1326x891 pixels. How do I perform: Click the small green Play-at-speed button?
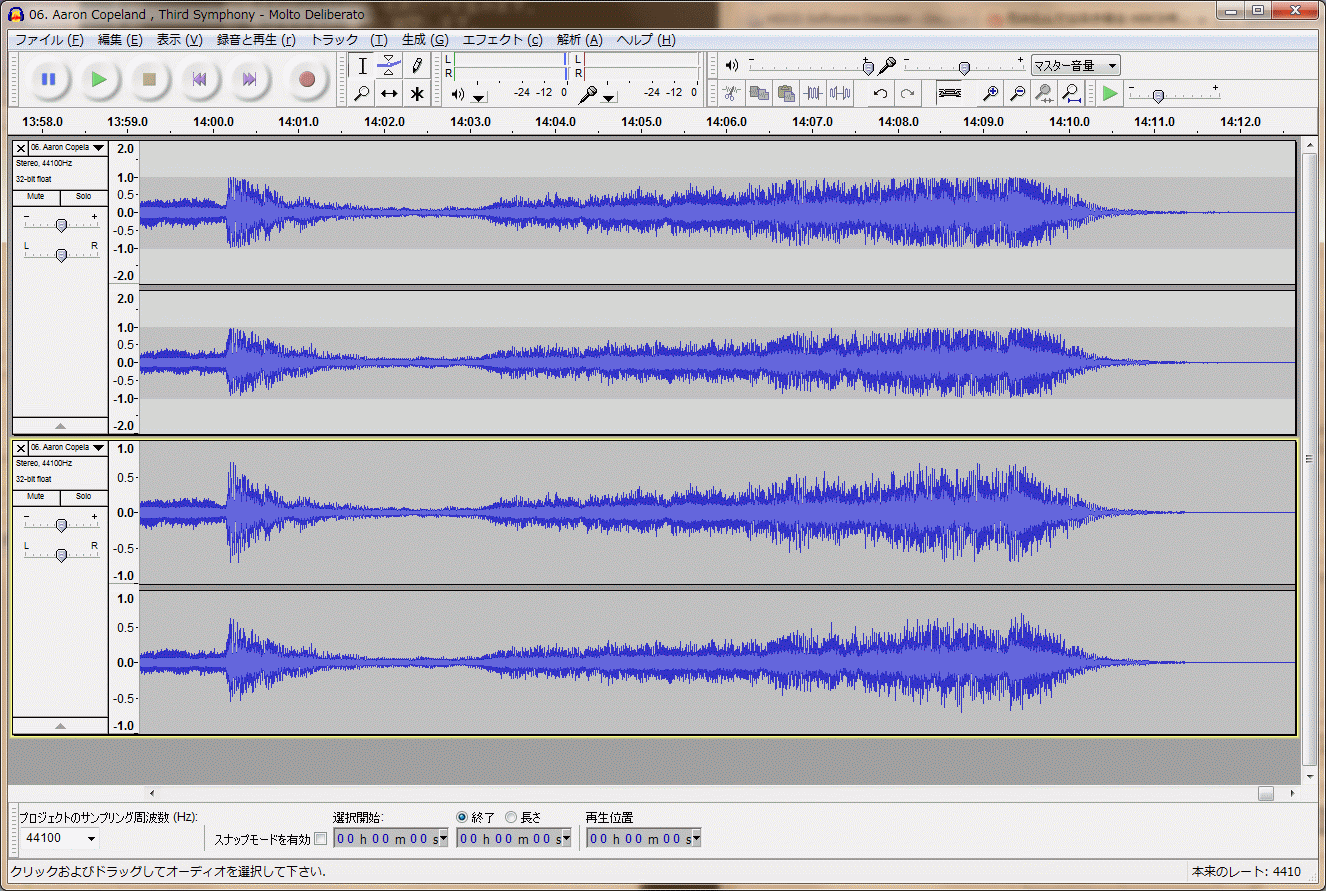[x=1110, y=93]
